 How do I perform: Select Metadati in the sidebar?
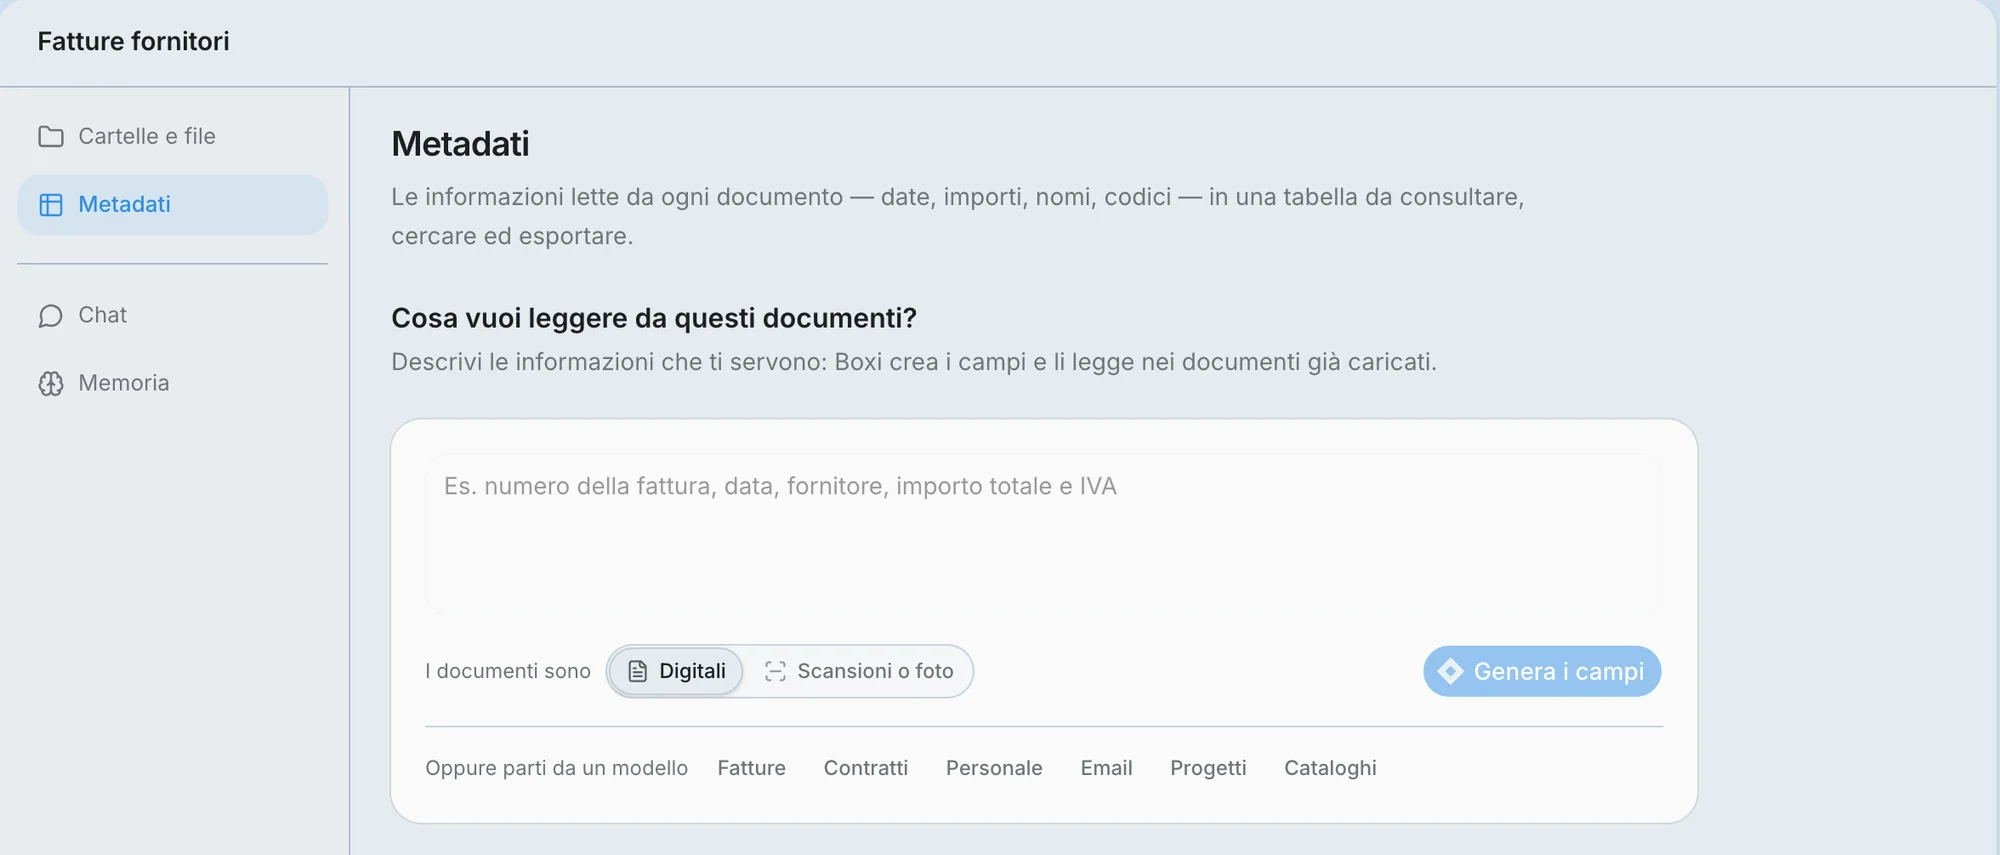tap(172, 205)
